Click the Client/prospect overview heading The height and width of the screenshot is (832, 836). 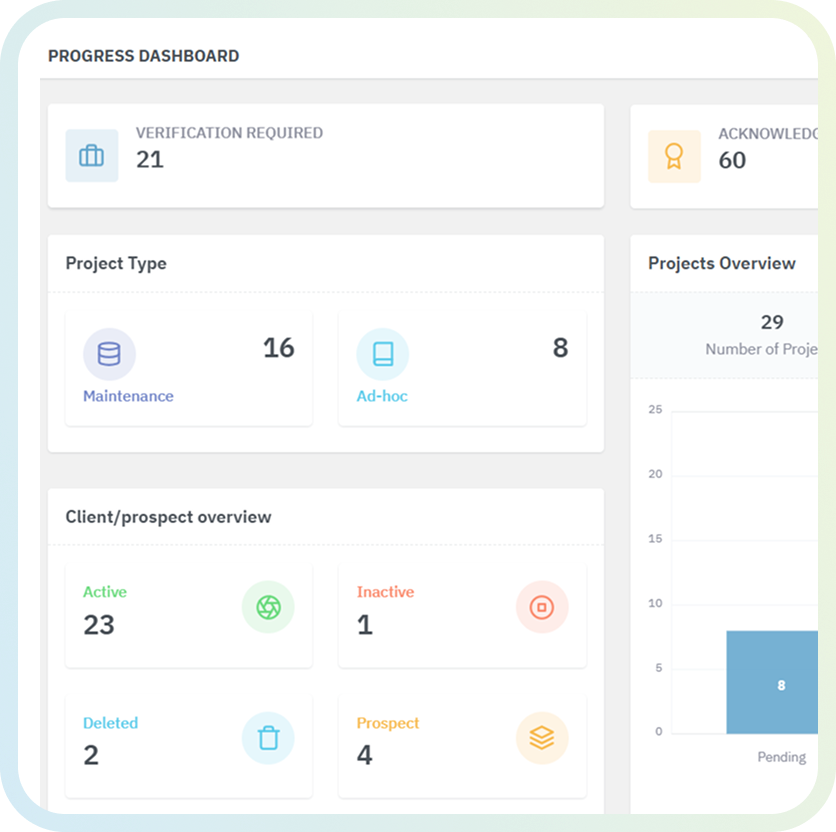coord(168,517)
